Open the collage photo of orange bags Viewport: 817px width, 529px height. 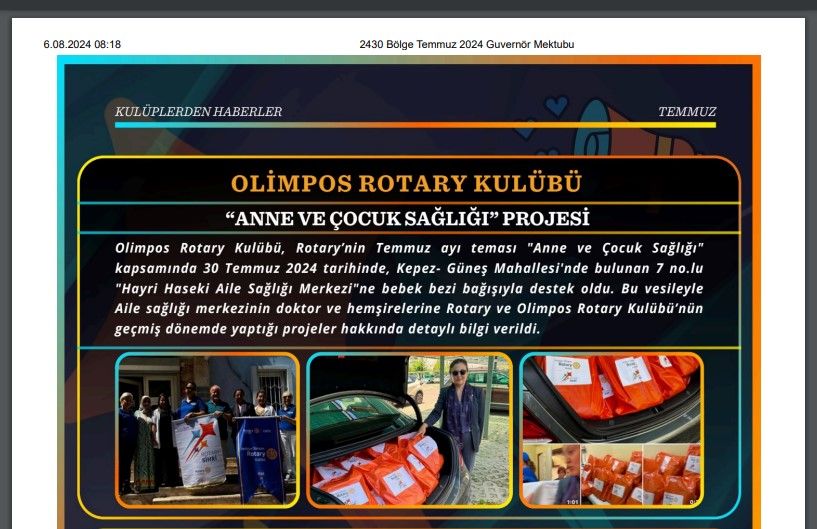tap(612, 430)
